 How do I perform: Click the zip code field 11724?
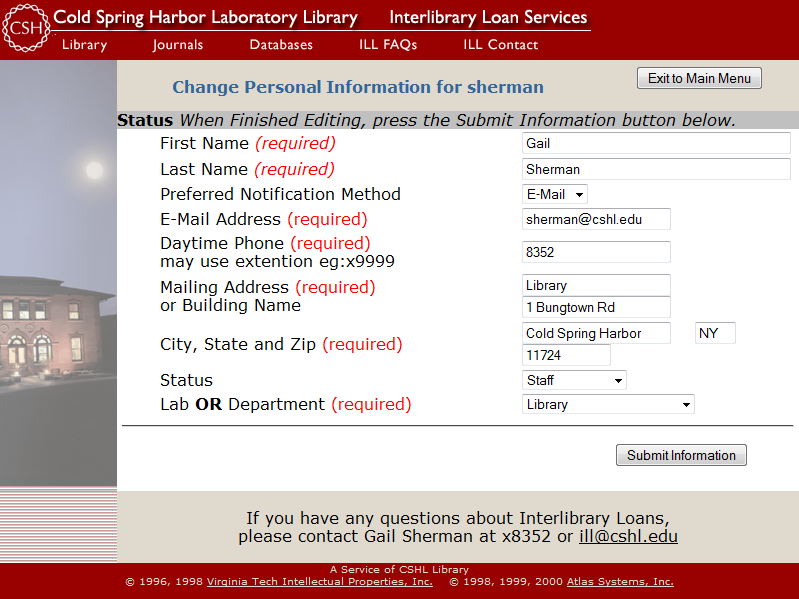(x=566, y=355)
